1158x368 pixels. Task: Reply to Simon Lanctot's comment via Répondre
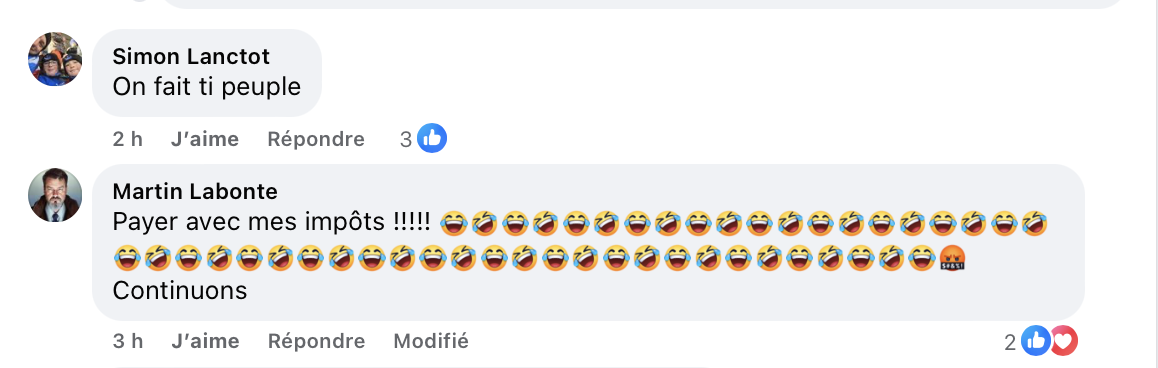pos(316,139)
